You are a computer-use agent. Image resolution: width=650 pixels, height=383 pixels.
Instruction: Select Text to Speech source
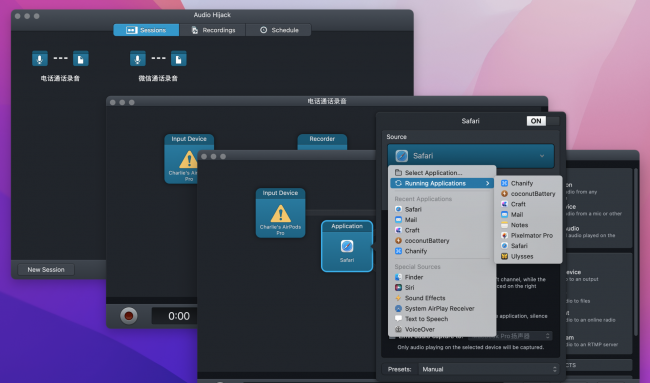pyautogui.click(x=442, y=319)
